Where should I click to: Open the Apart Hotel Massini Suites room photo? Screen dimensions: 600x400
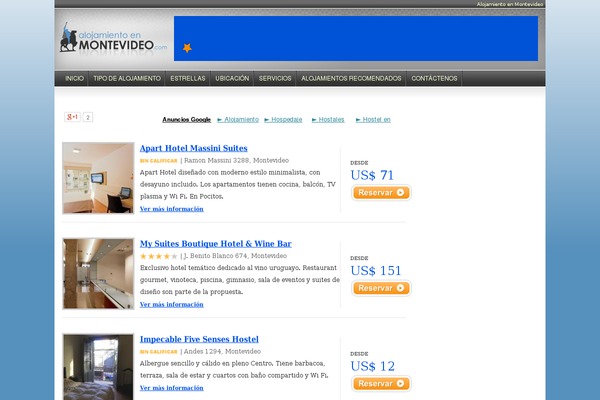tap(98, 178)
